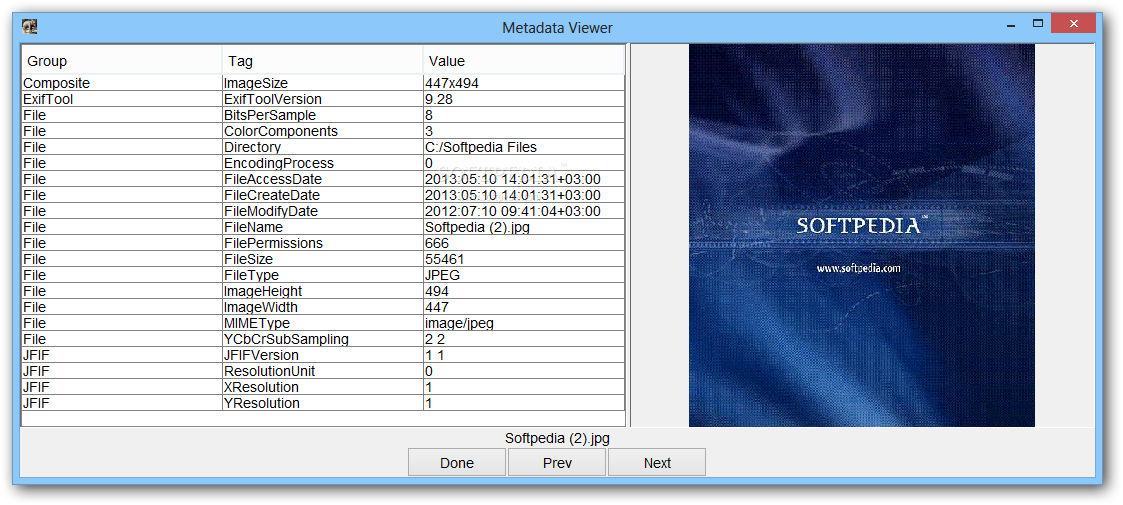The width and height of the screenshot is (1123, 505).
Task: Select the value 666
Action: coord(524,243)
